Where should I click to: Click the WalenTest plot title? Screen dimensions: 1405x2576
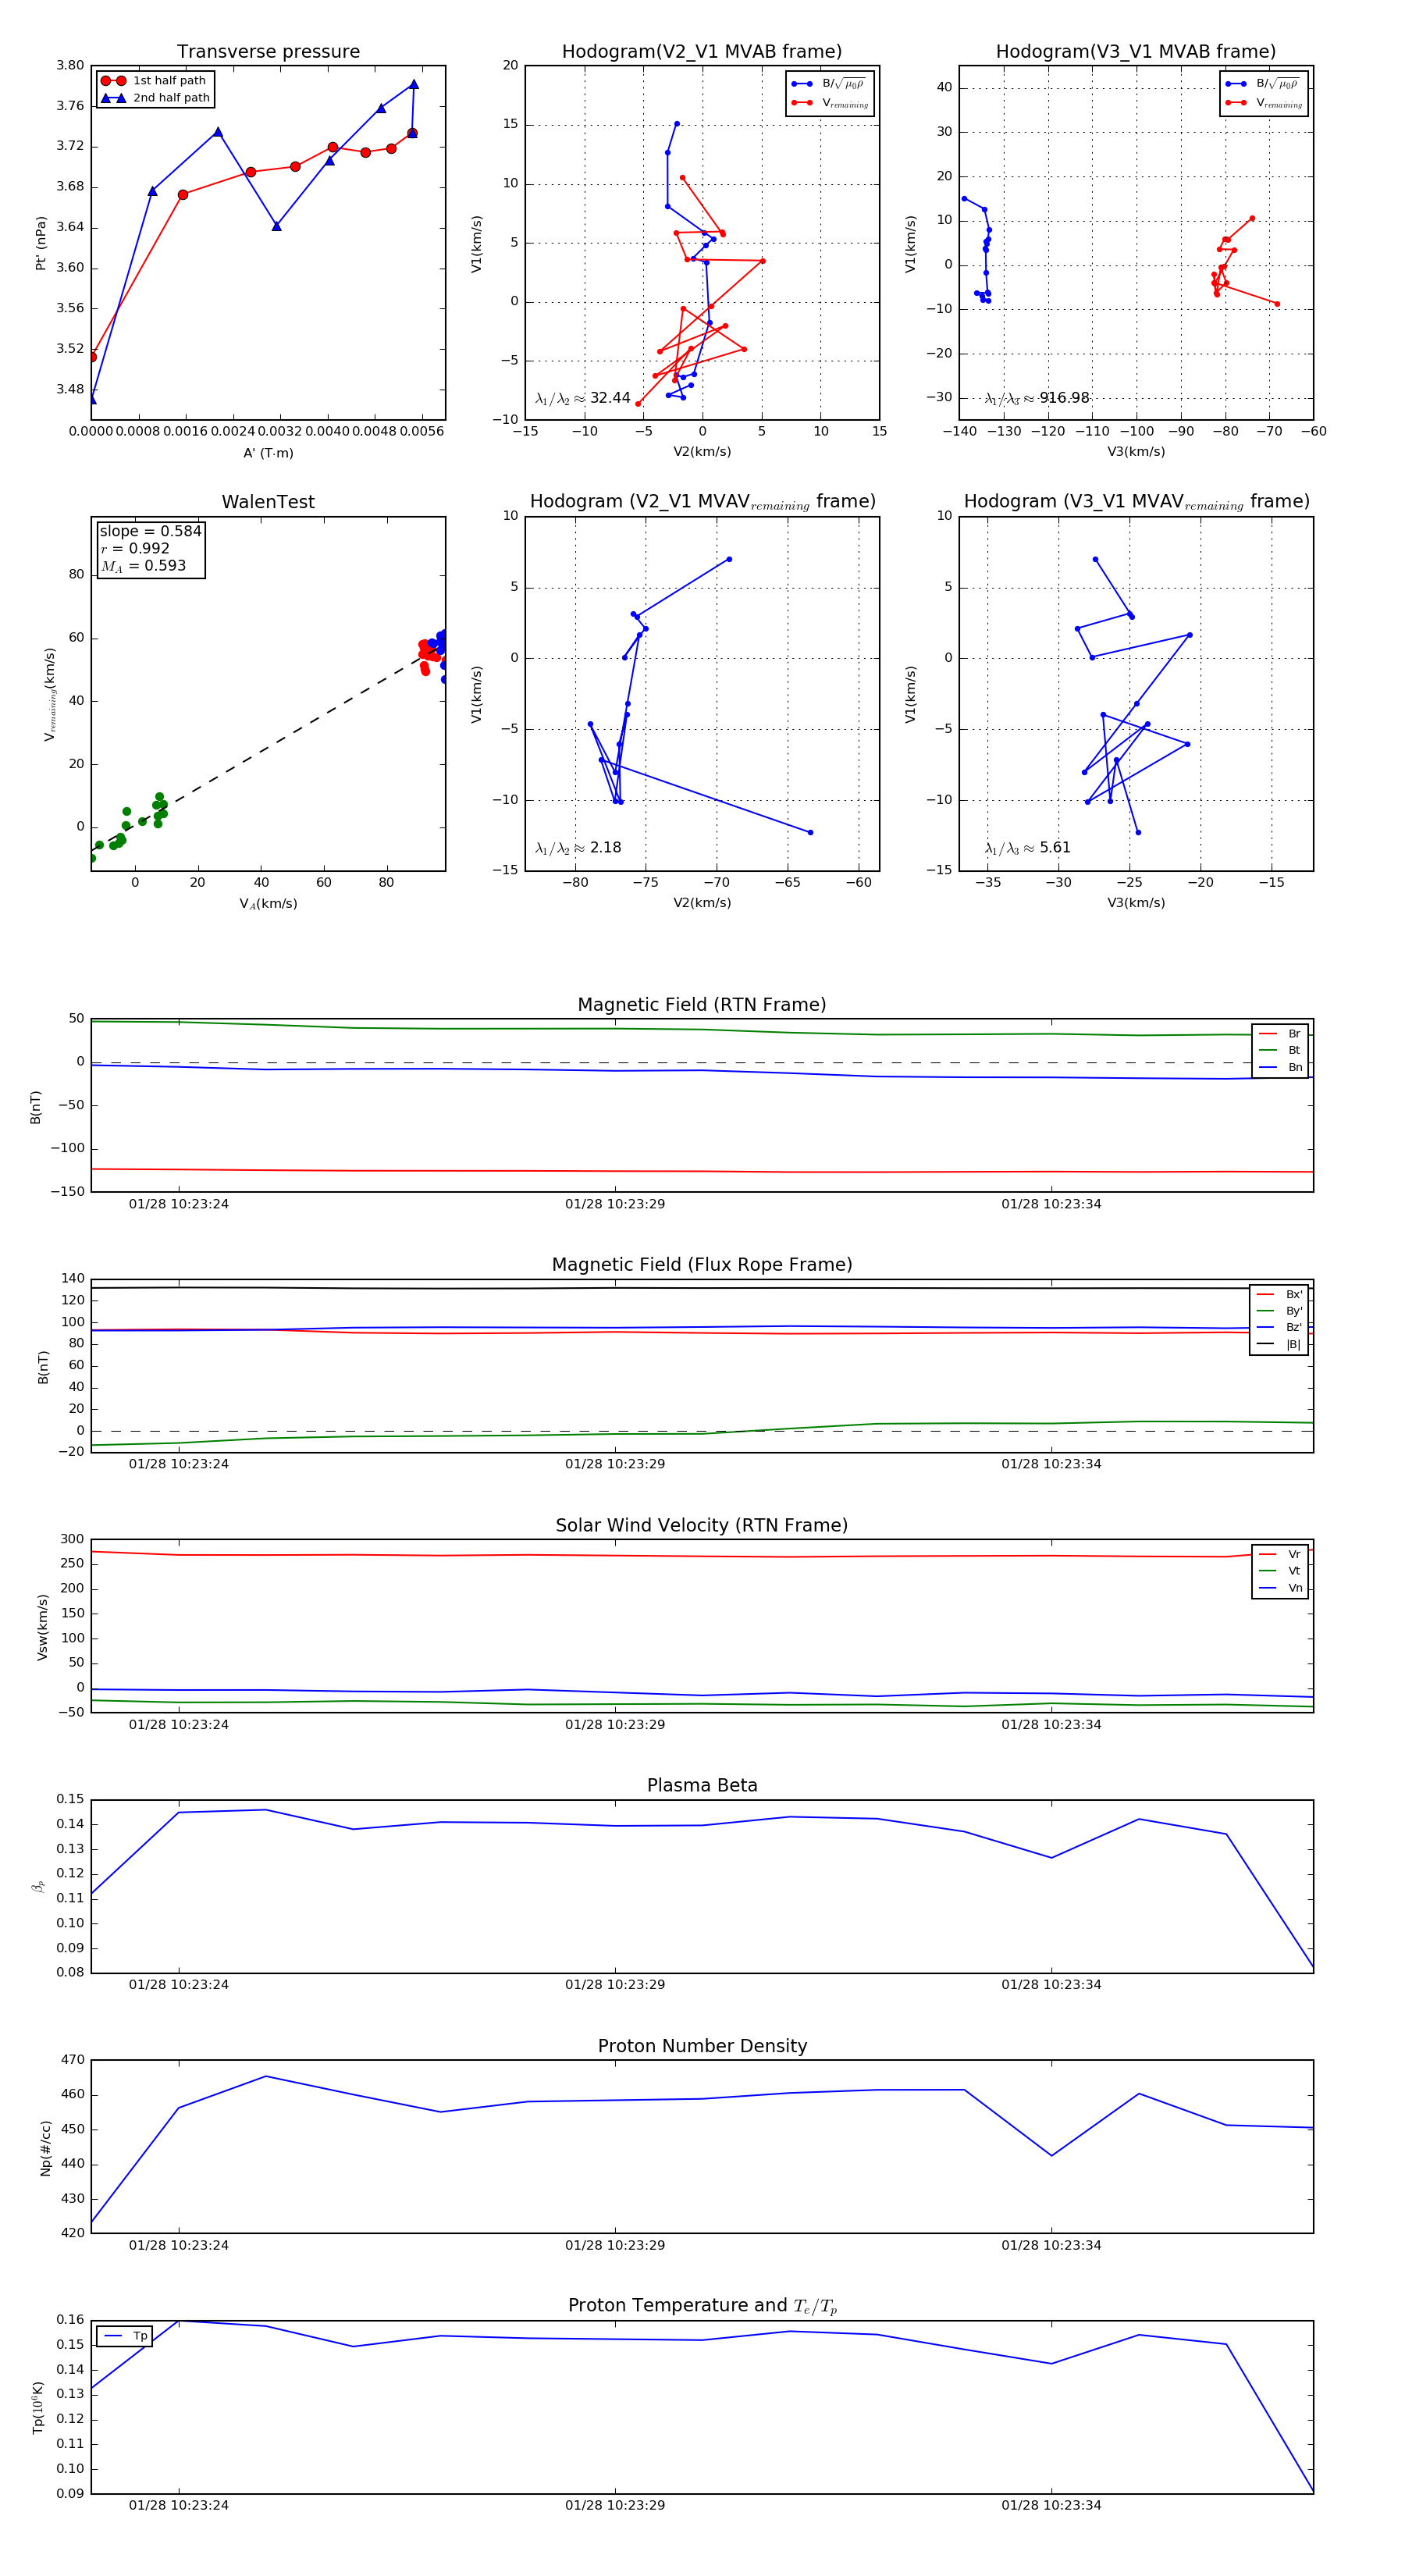click(268, 502)
